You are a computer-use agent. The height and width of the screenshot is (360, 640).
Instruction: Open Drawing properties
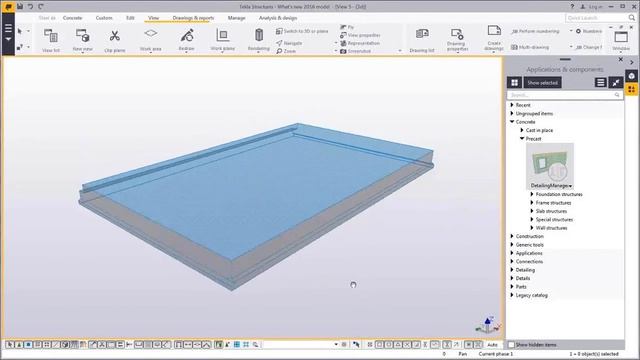(456, 40)
